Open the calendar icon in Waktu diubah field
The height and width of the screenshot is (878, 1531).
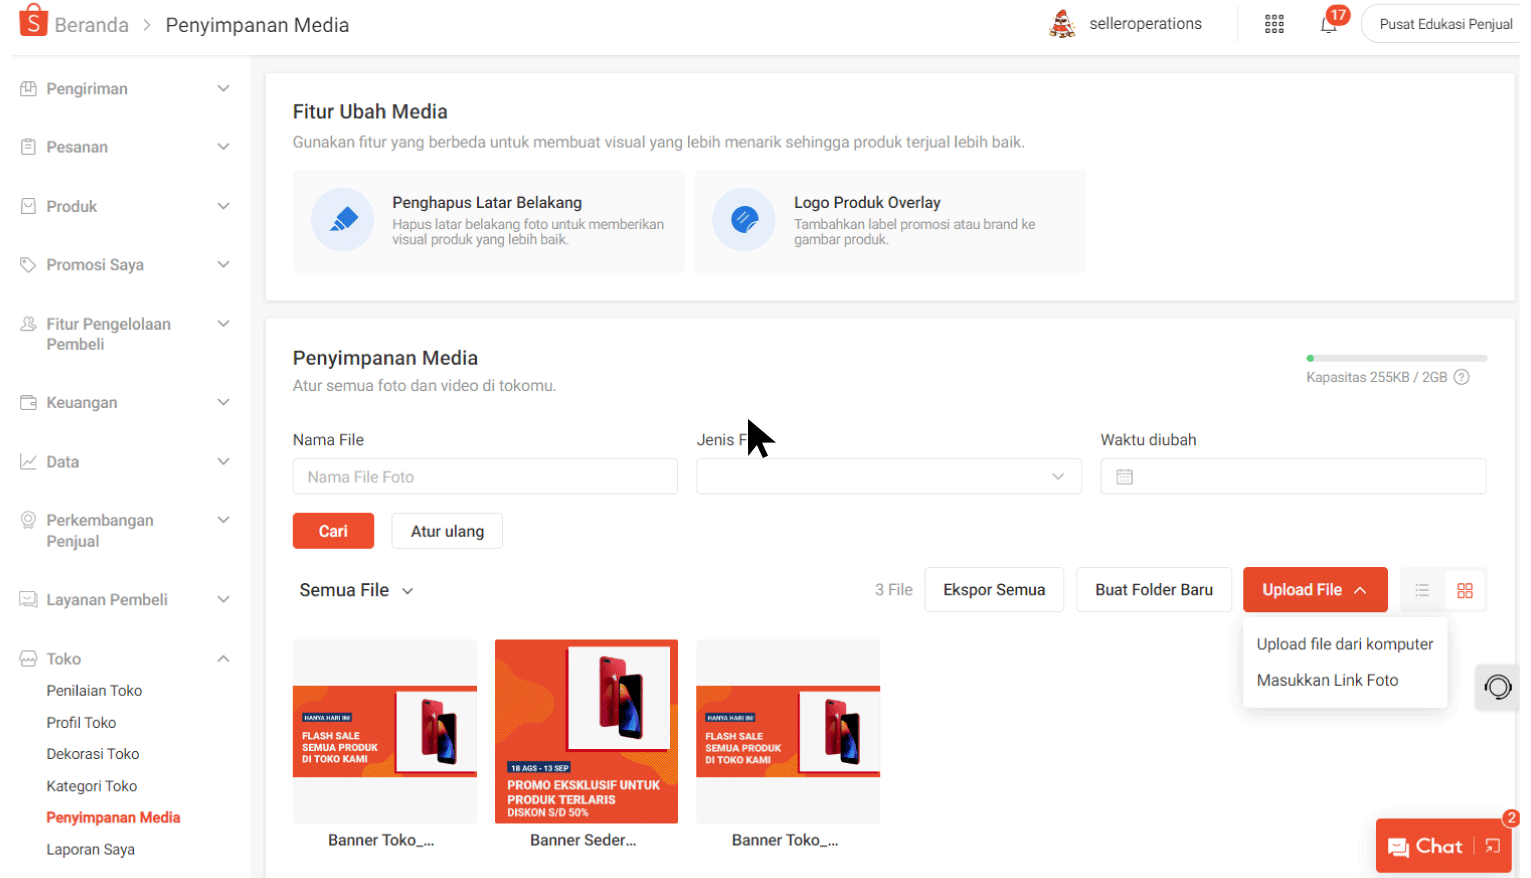(x=1124, y=476)
